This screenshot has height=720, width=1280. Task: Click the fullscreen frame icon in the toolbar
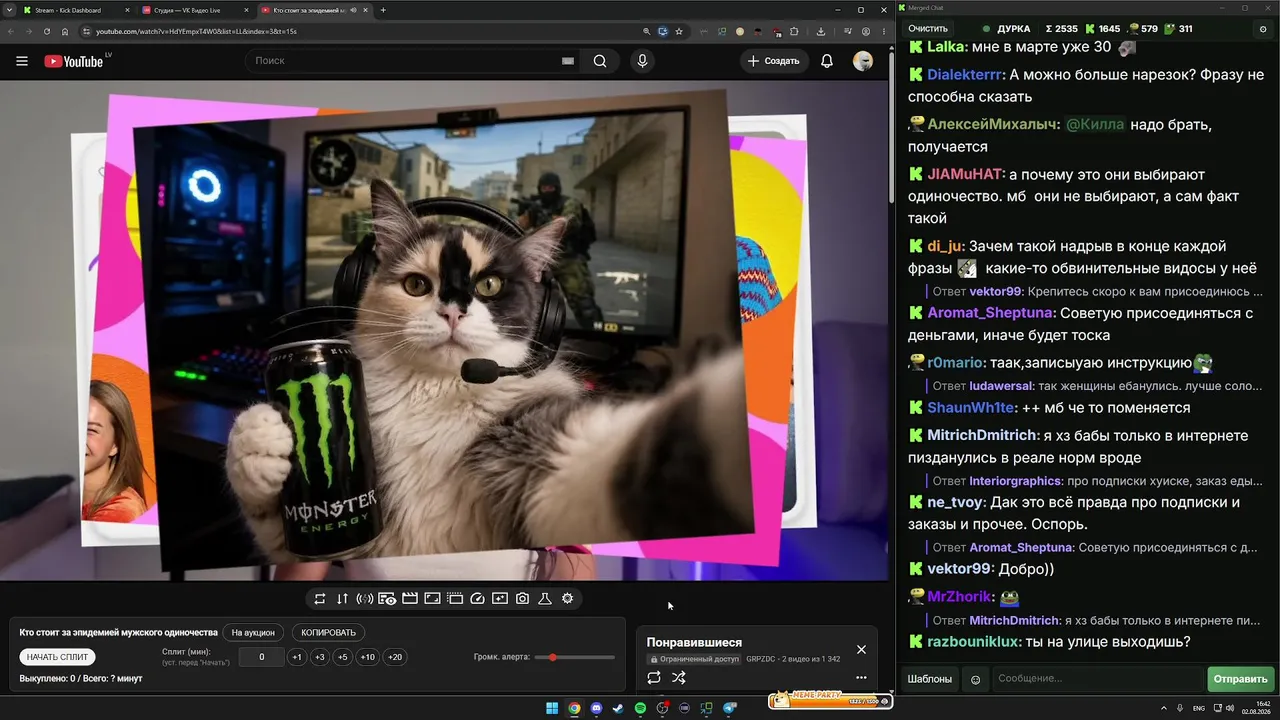coord(432,598)
